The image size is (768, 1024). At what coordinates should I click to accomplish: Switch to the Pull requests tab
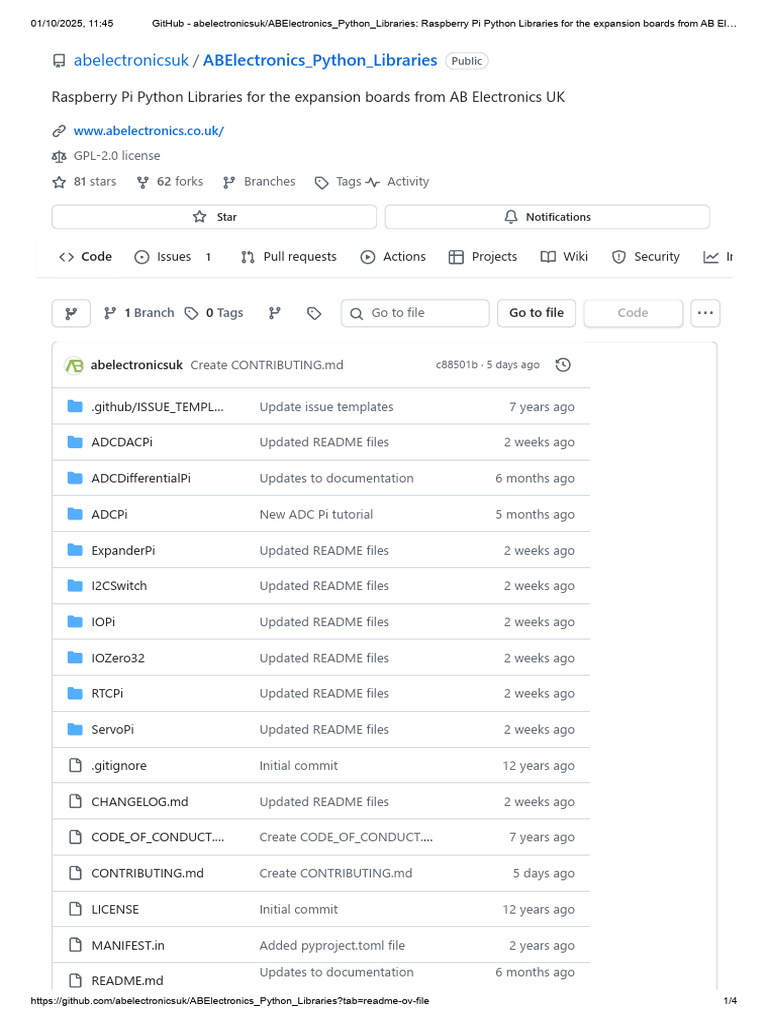tap(289, 257)
